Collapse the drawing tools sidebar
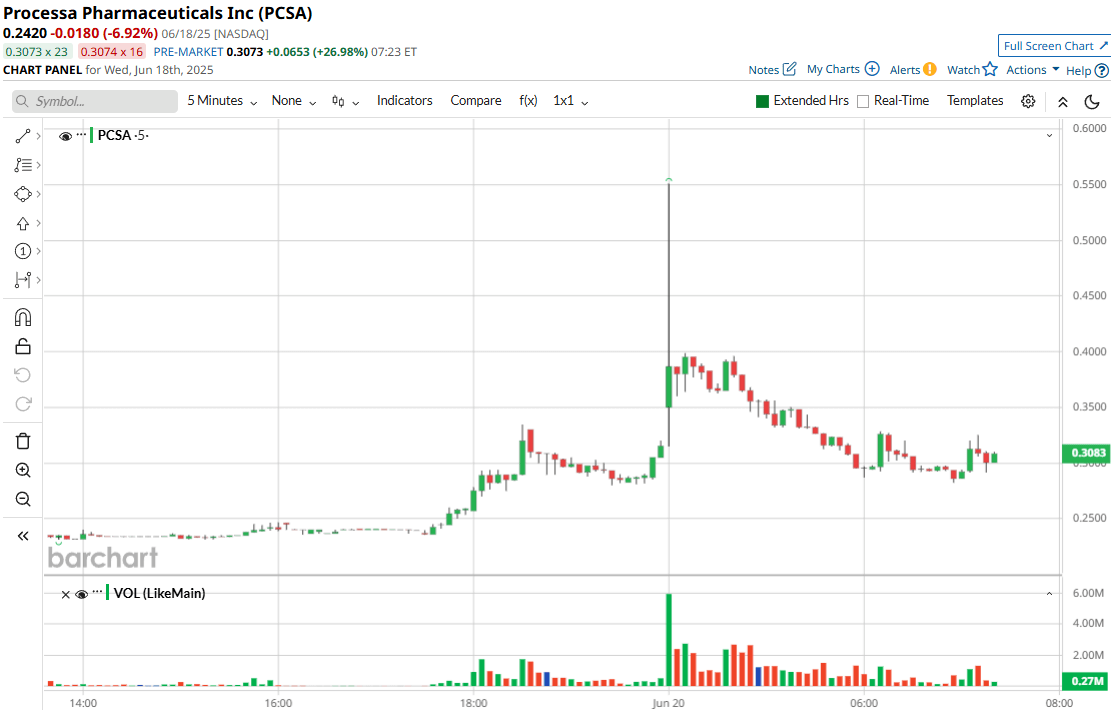1111x710 pixels. click(23, 536)
